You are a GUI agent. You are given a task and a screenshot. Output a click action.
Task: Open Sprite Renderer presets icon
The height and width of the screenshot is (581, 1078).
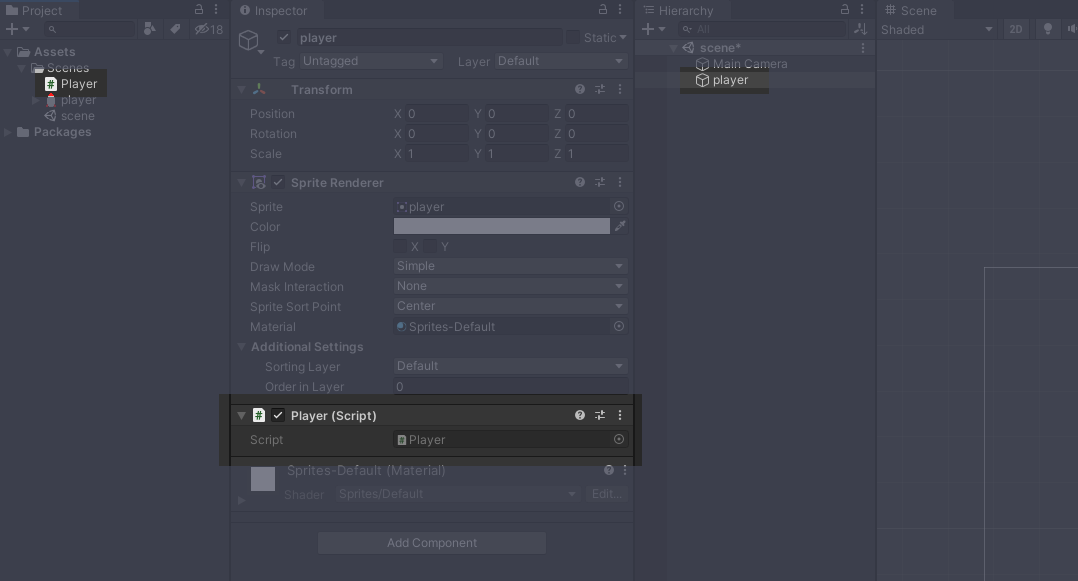(x=600, y=182)
